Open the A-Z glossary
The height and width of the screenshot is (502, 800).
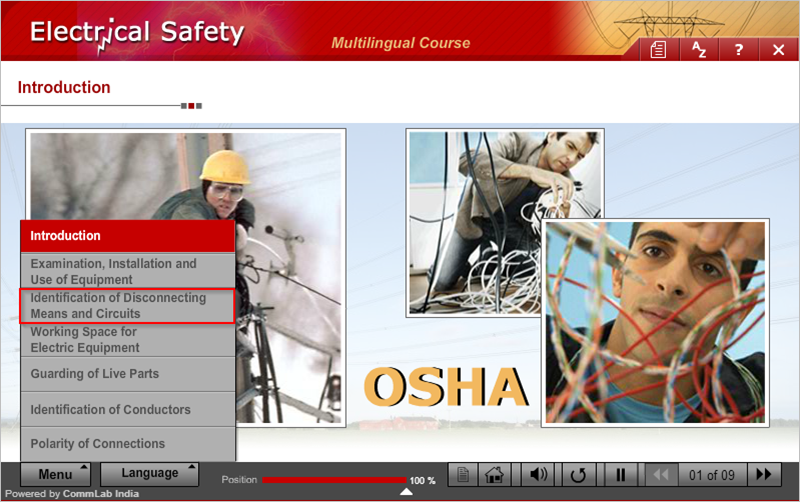pyautogui.click(x=699, y=50)
